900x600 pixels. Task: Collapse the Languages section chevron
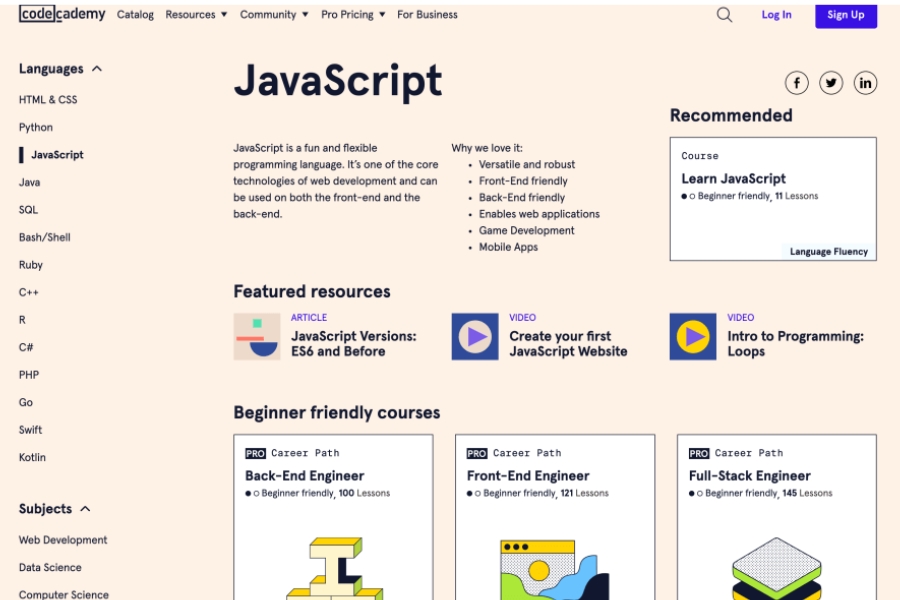point(97,69)
